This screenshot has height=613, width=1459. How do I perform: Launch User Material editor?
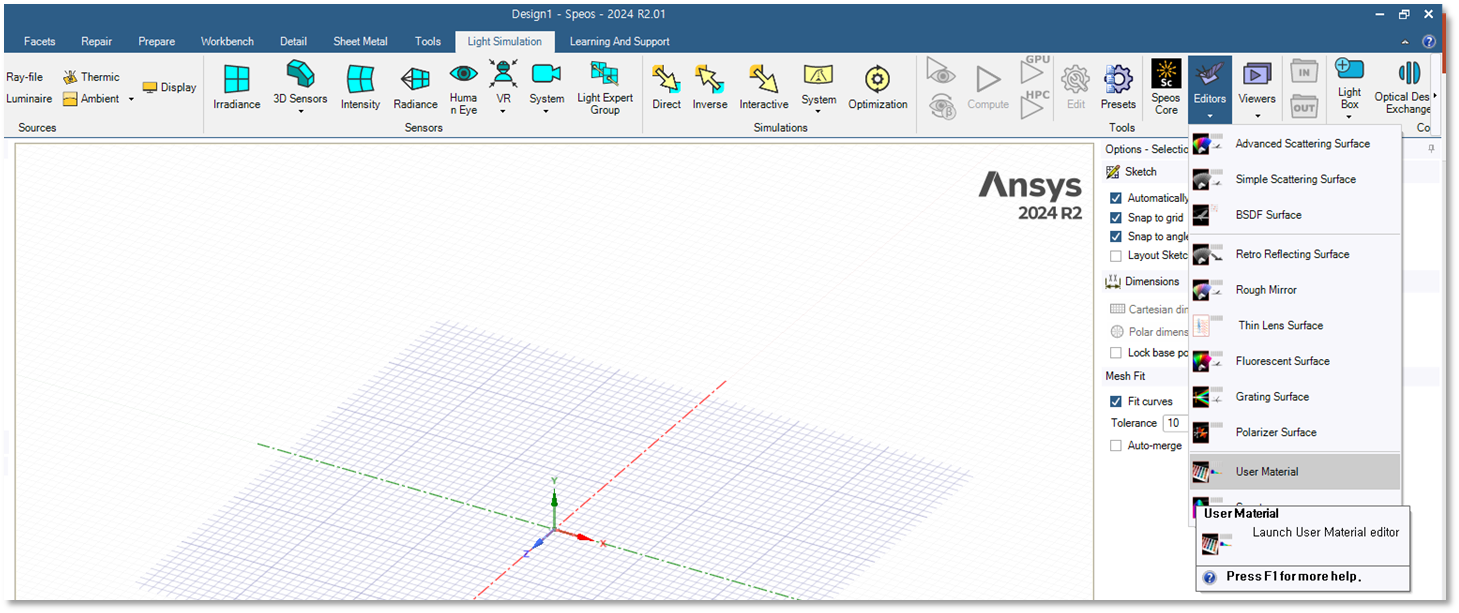coord(1295,472)
